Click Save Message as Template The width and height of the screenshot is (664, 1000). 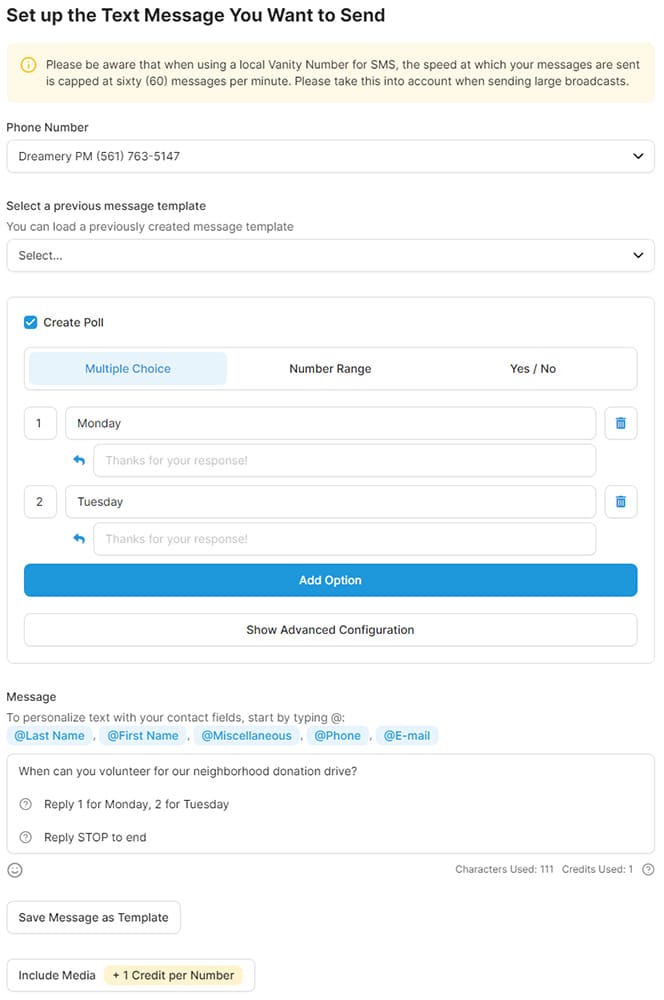pyautogui.click(x=93, y=917)
